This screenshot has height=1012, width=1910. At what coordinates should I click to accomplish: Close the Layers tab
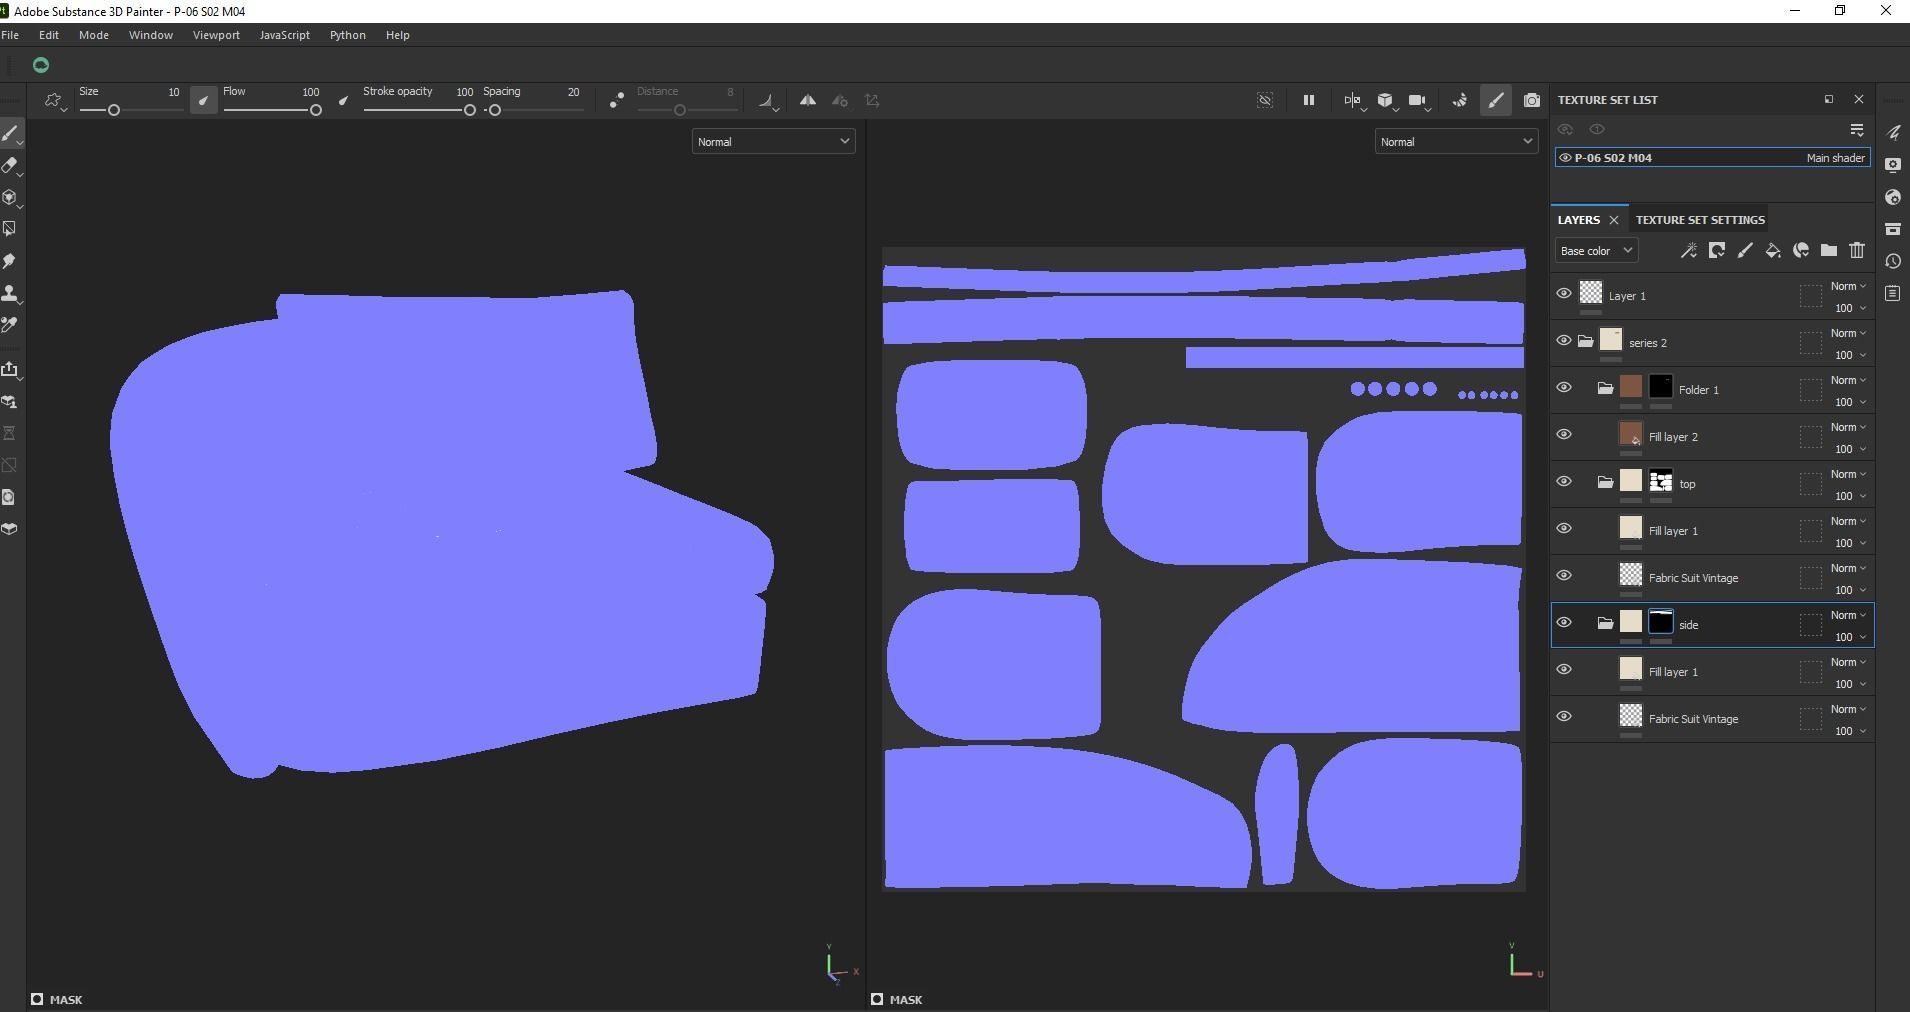click(x=1613, y=220)
